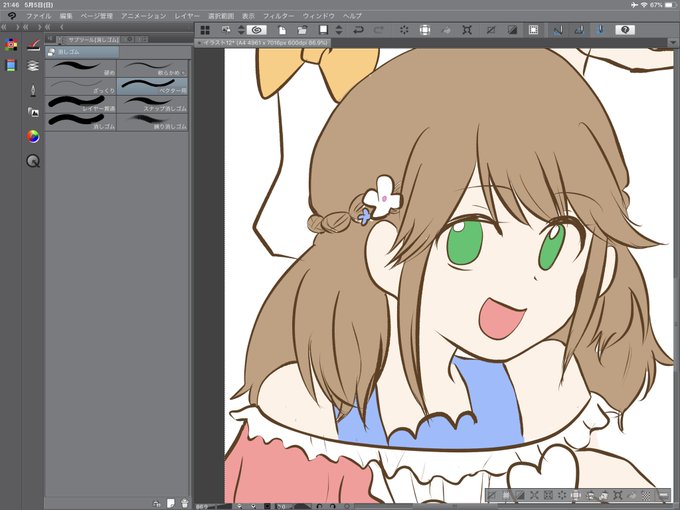Viewport: 680px width, 510px height.
Task: Choose the レイヤー貫通 eraser sub tool
Action: (81, 104)
